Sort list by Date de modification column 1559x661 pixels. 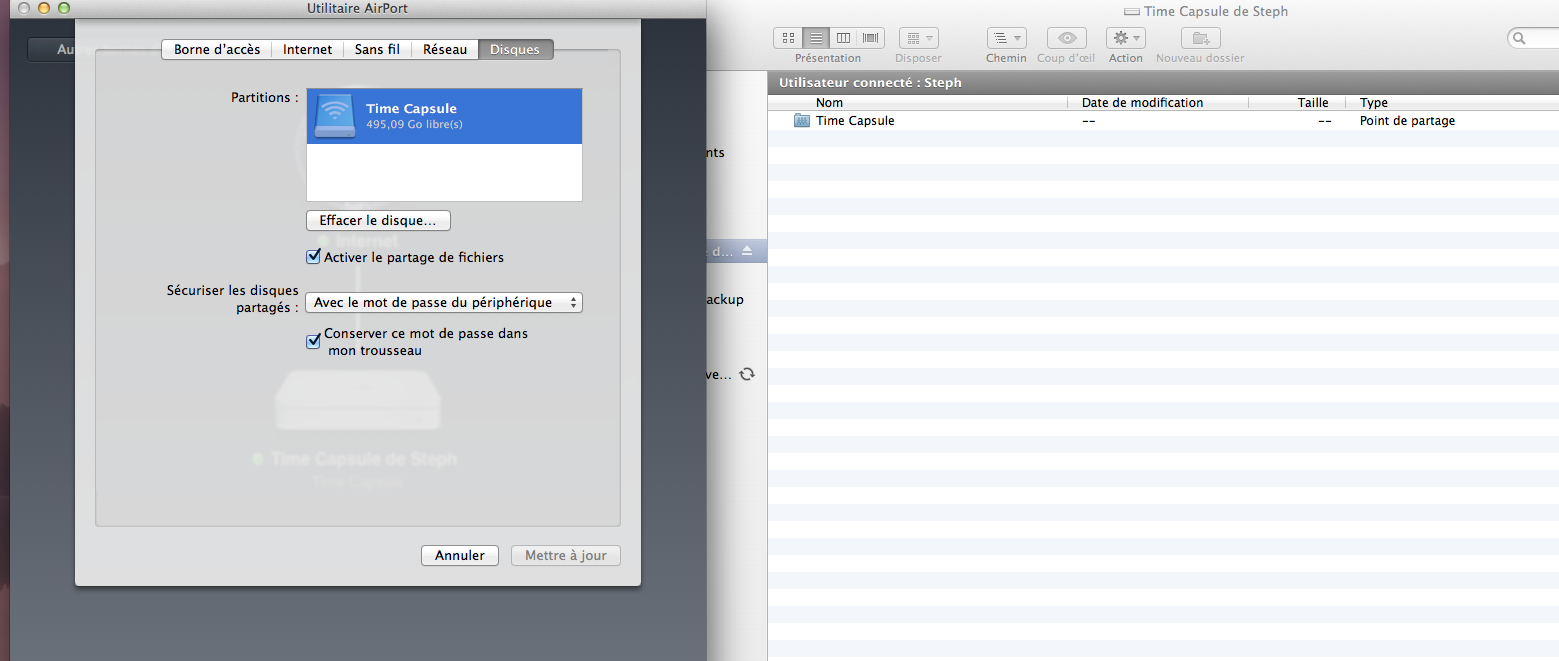click(x=1142, y=103)
